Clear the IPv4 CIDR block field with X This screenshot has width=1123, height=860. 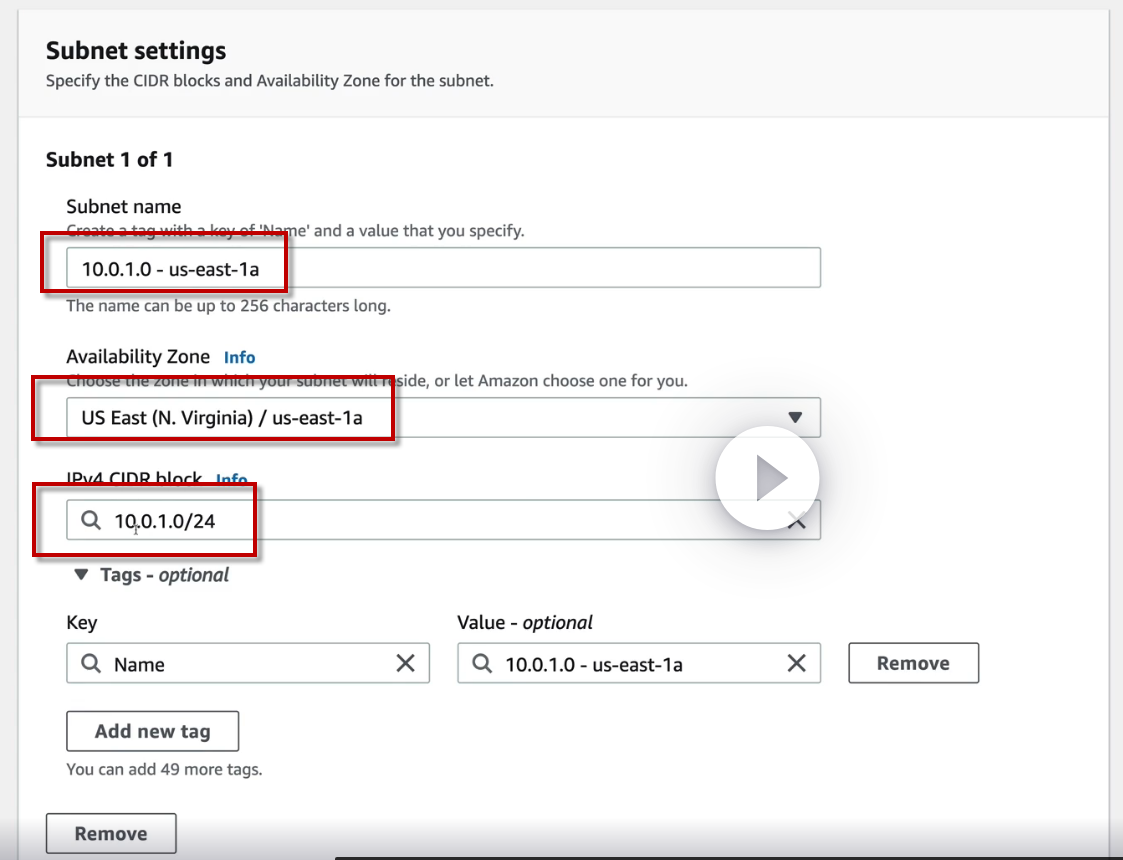pyautogui.click(x=797, y=520)
